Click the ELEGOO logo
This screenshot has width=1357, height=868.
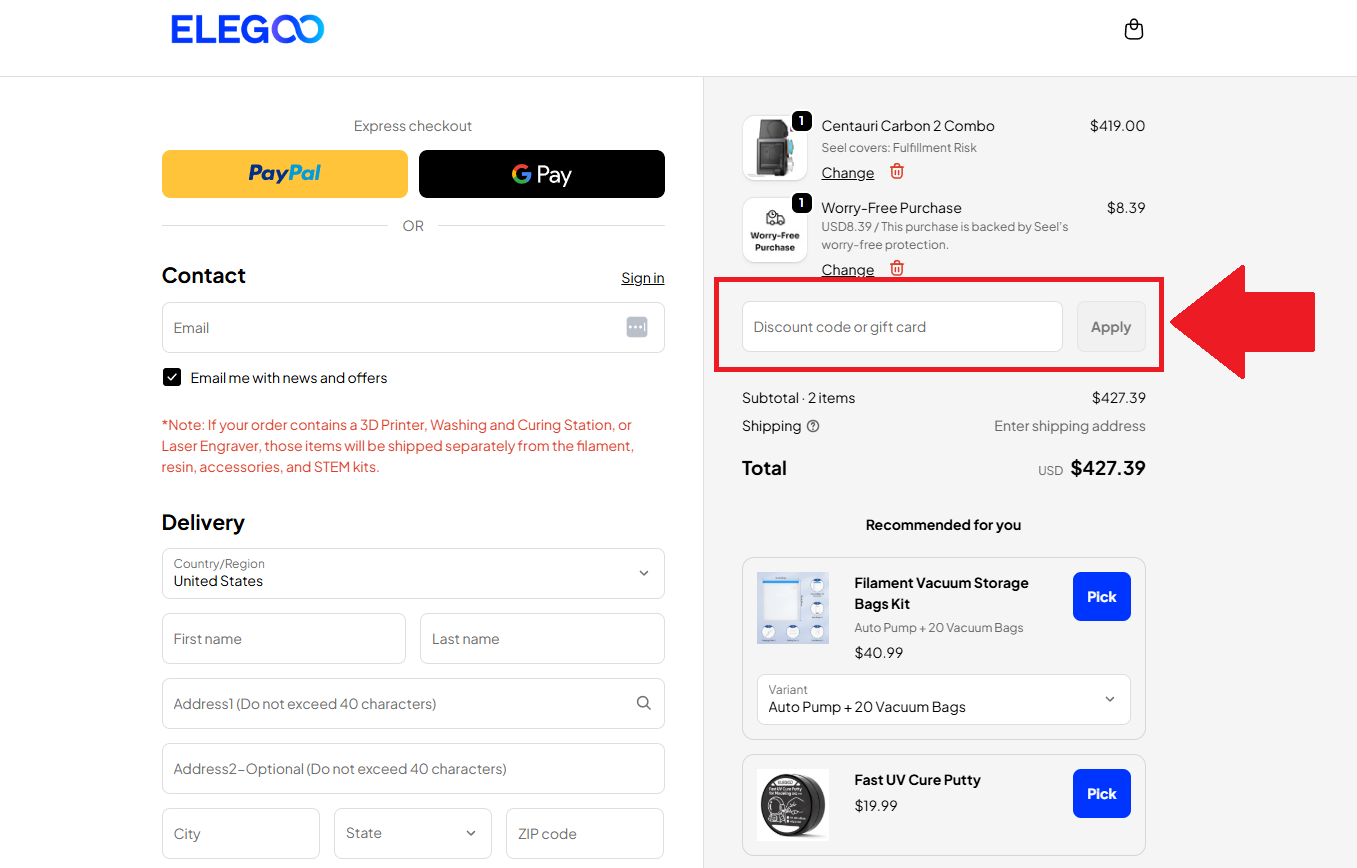[x=247, y=29]
